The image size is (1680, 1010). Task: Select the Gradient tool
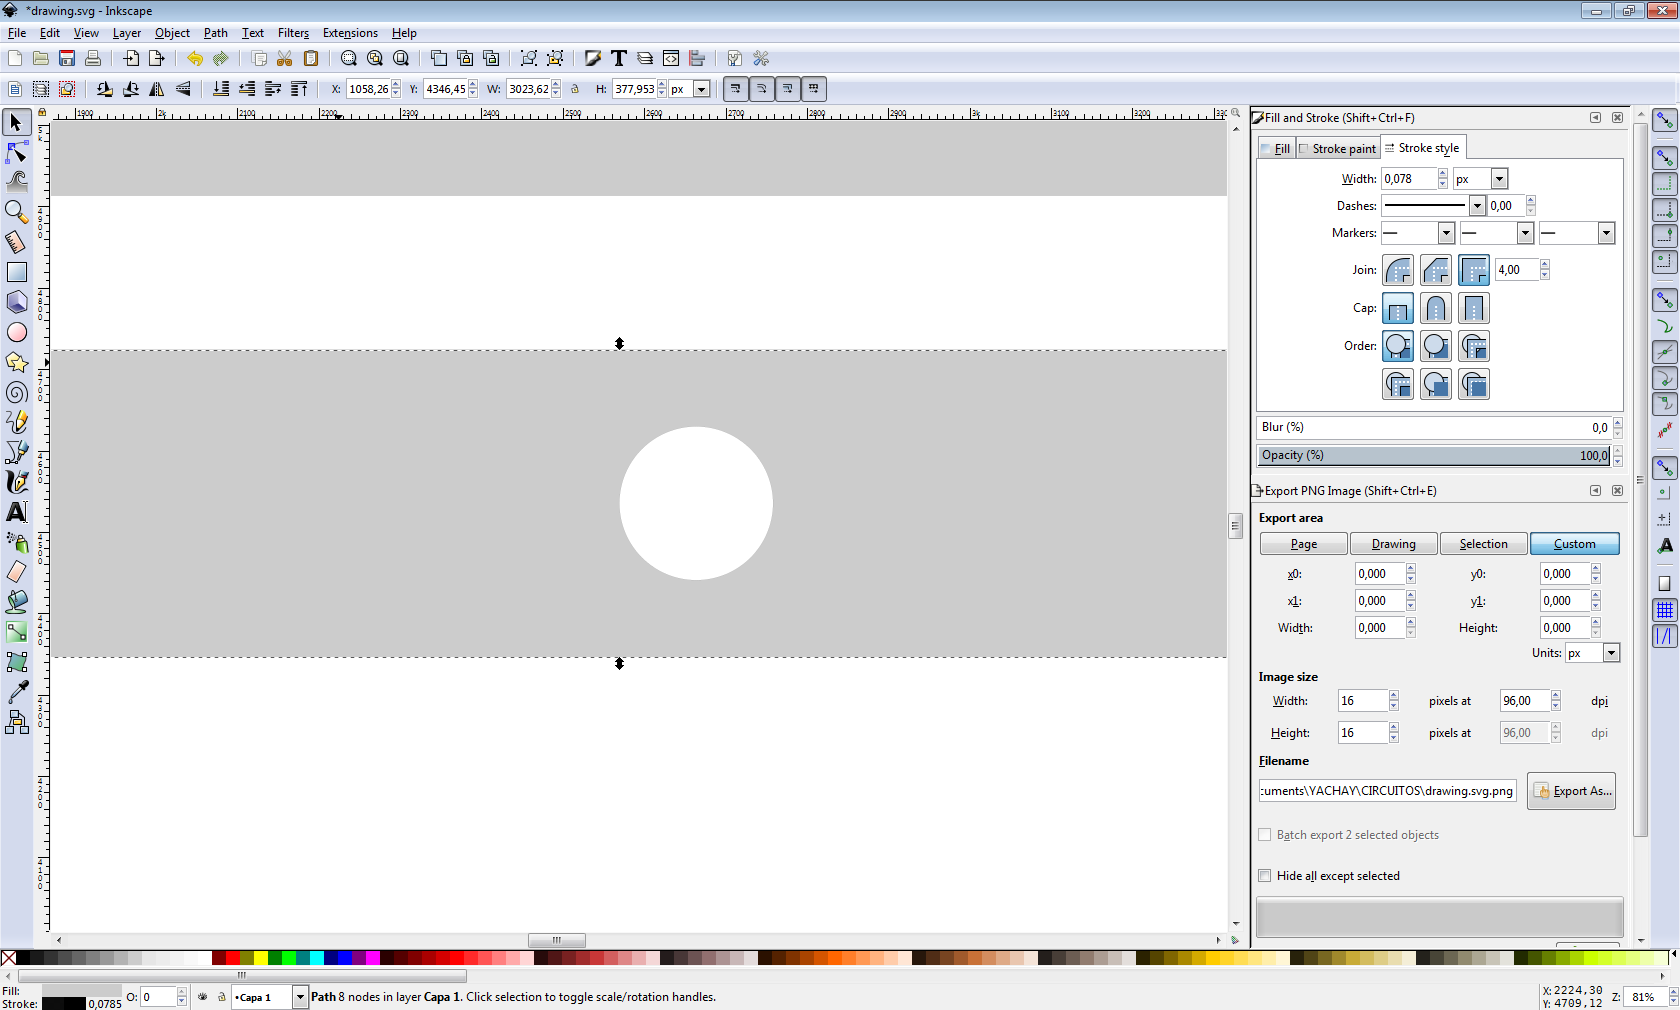point(16,632)
